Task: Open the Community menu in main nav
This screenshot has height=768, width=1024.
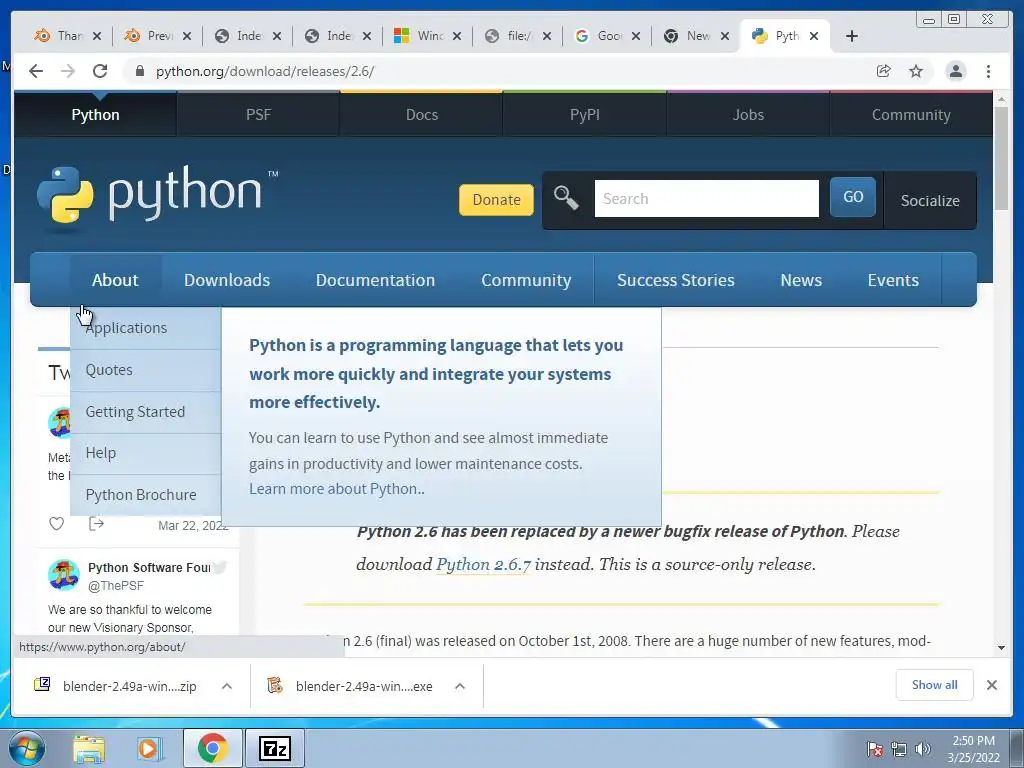Action: tap(526, 280)
